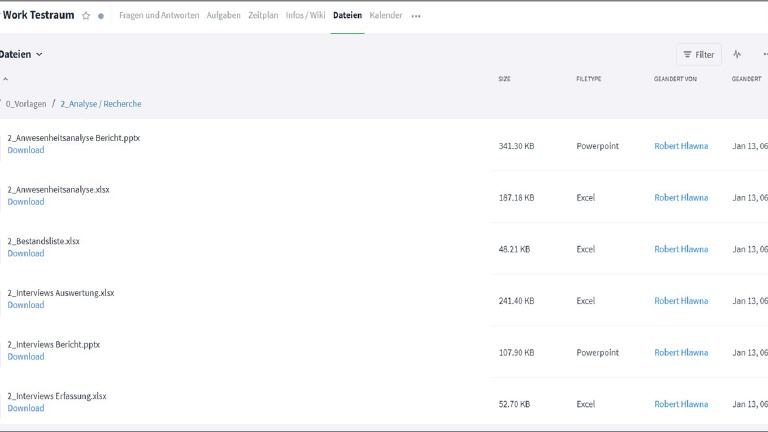Screen dimensions: 768x432
Task: Download the 2_Bestandsliste.xlsx file
Action: [x=26, y=253]
